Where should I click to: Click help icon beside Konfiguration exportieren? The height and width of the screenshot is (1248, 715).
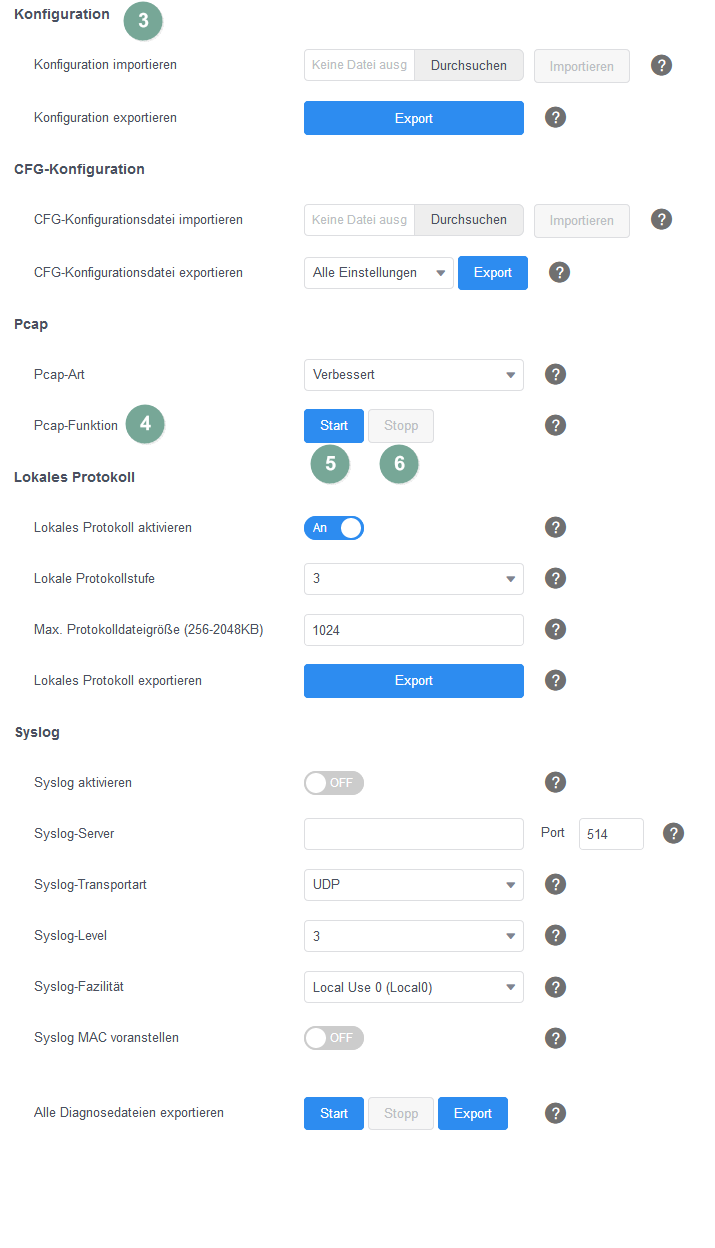[556, 118]
